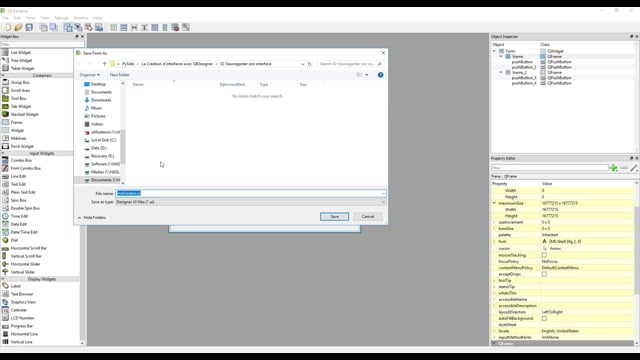Toggle the mouseTracking checkbox
Image resolution: width=640 pixels, height=360 pixels.
[544, 255]
